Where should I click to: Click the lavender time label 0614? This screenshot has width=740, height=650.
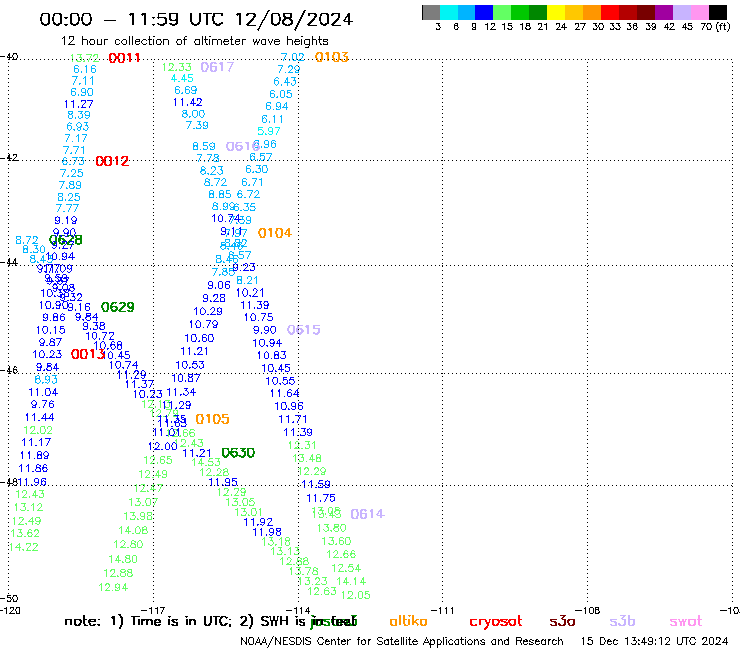coord(368,514)
